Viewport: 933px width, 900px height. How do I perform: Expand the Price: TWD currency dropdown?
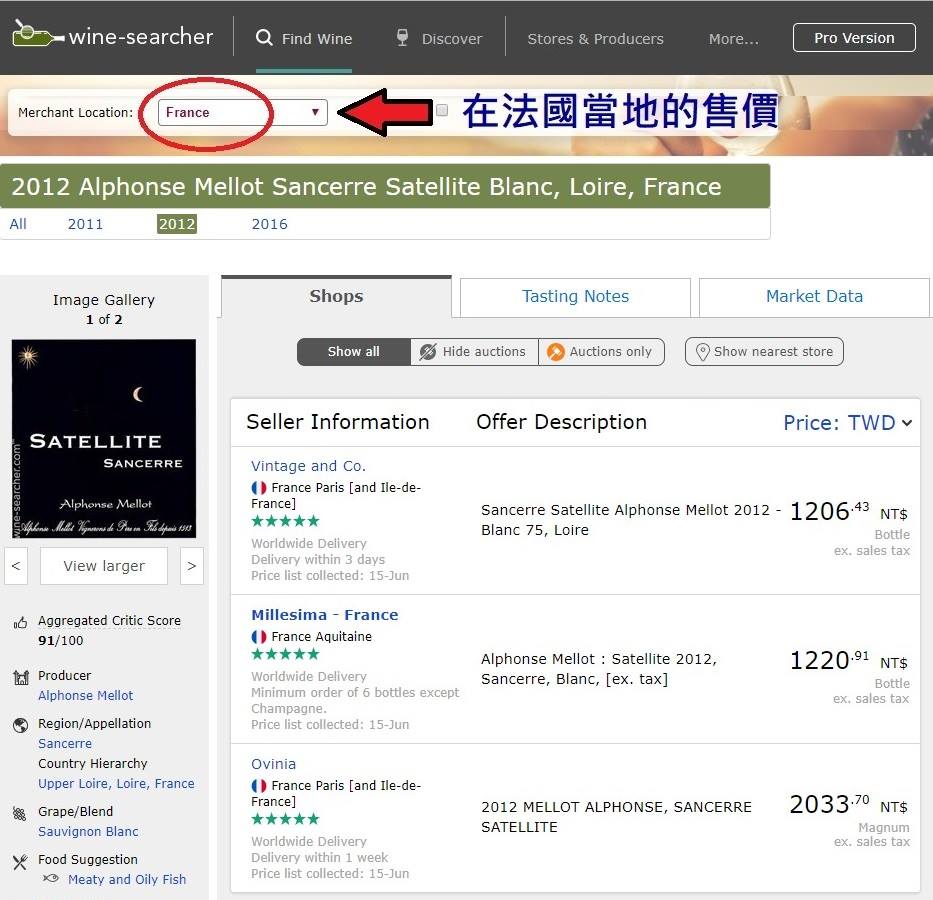point(847,423)
